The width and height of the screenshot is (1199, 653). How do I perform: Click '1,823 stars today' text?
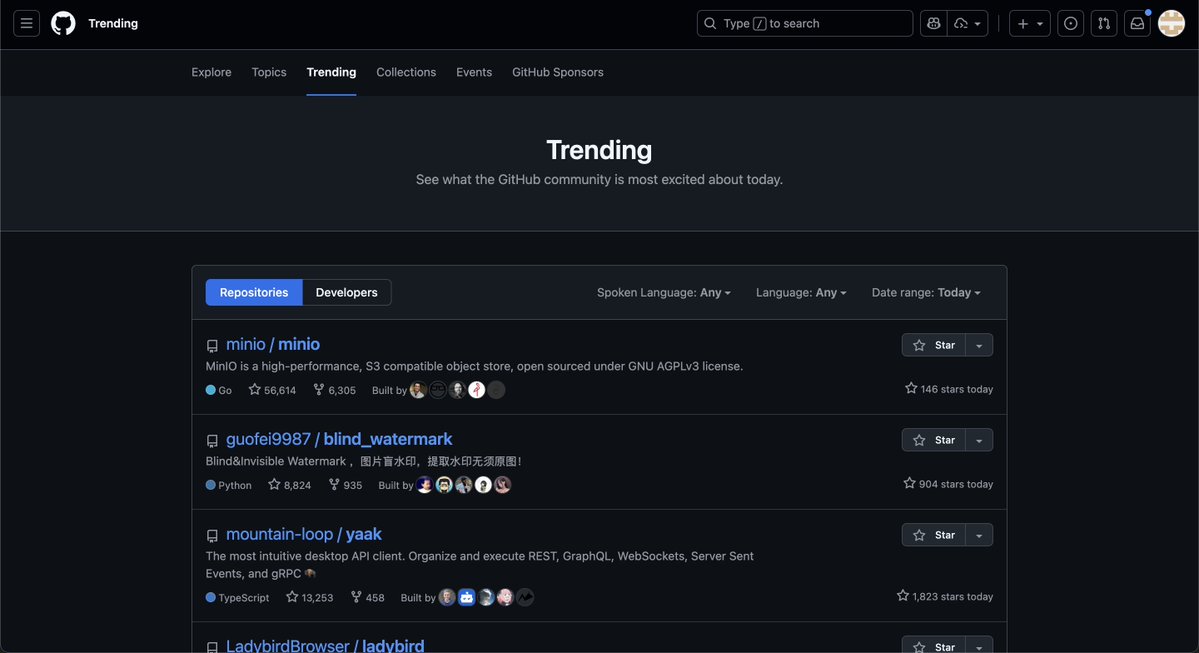pos(953,596)
